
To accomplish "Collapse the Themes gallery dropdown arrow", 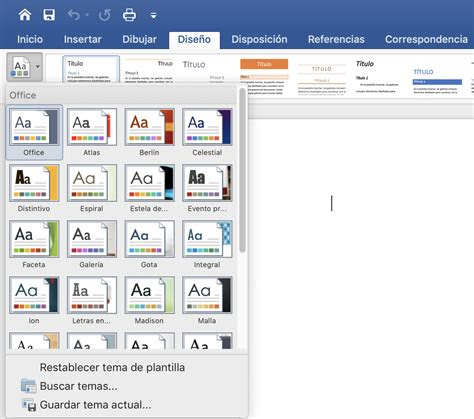I will pyautogui.click(x=38, y=67).
